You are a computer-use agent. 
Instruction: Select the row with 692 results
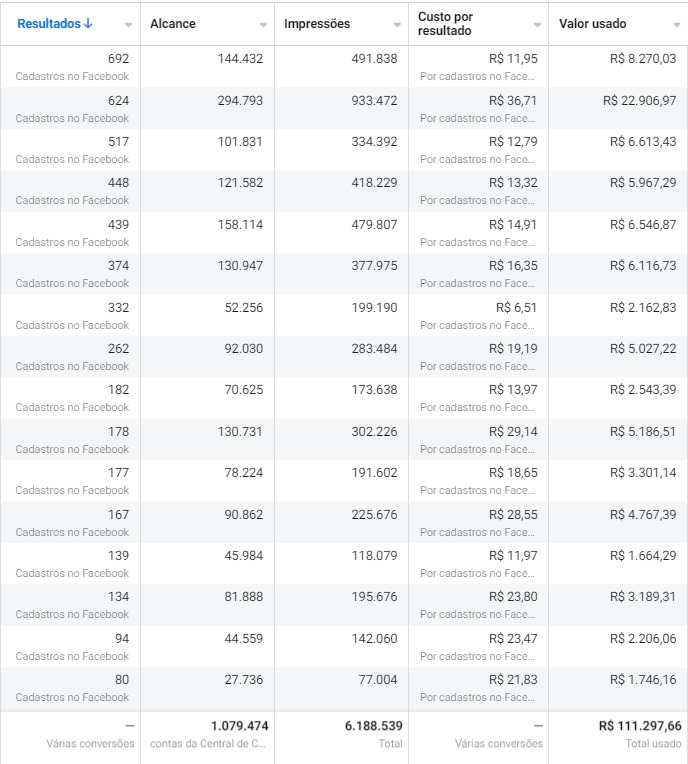pyautogui.click(x=344, y=67)
